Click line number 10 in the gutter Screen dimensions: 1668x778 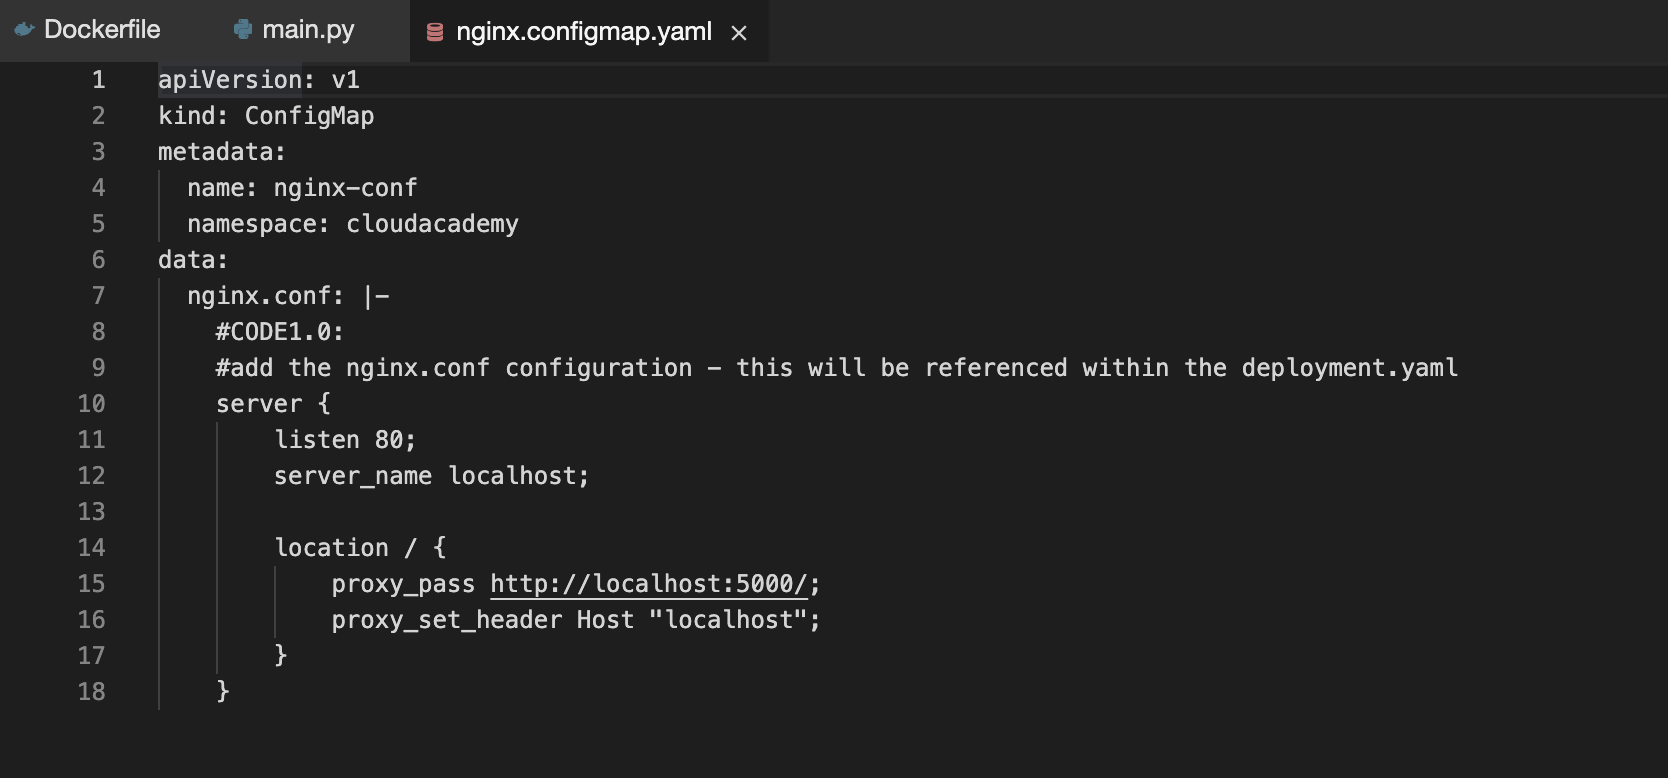pos(91,404)
